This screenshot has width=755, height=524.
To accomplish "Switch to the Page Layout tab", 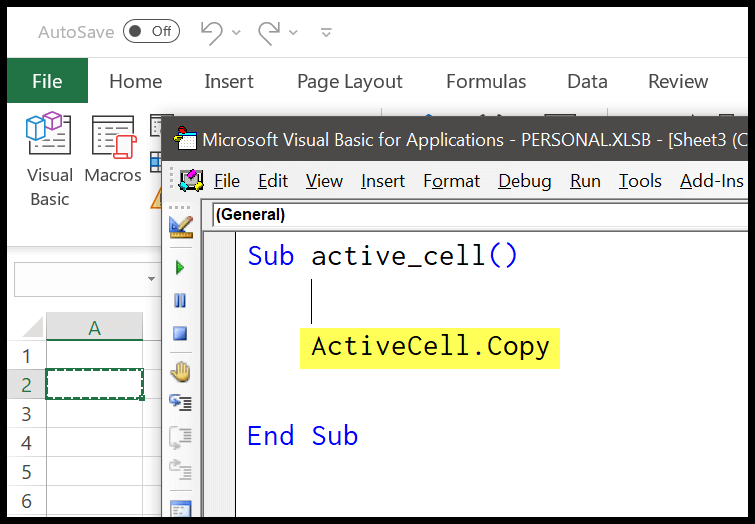I will pos(350,82).
